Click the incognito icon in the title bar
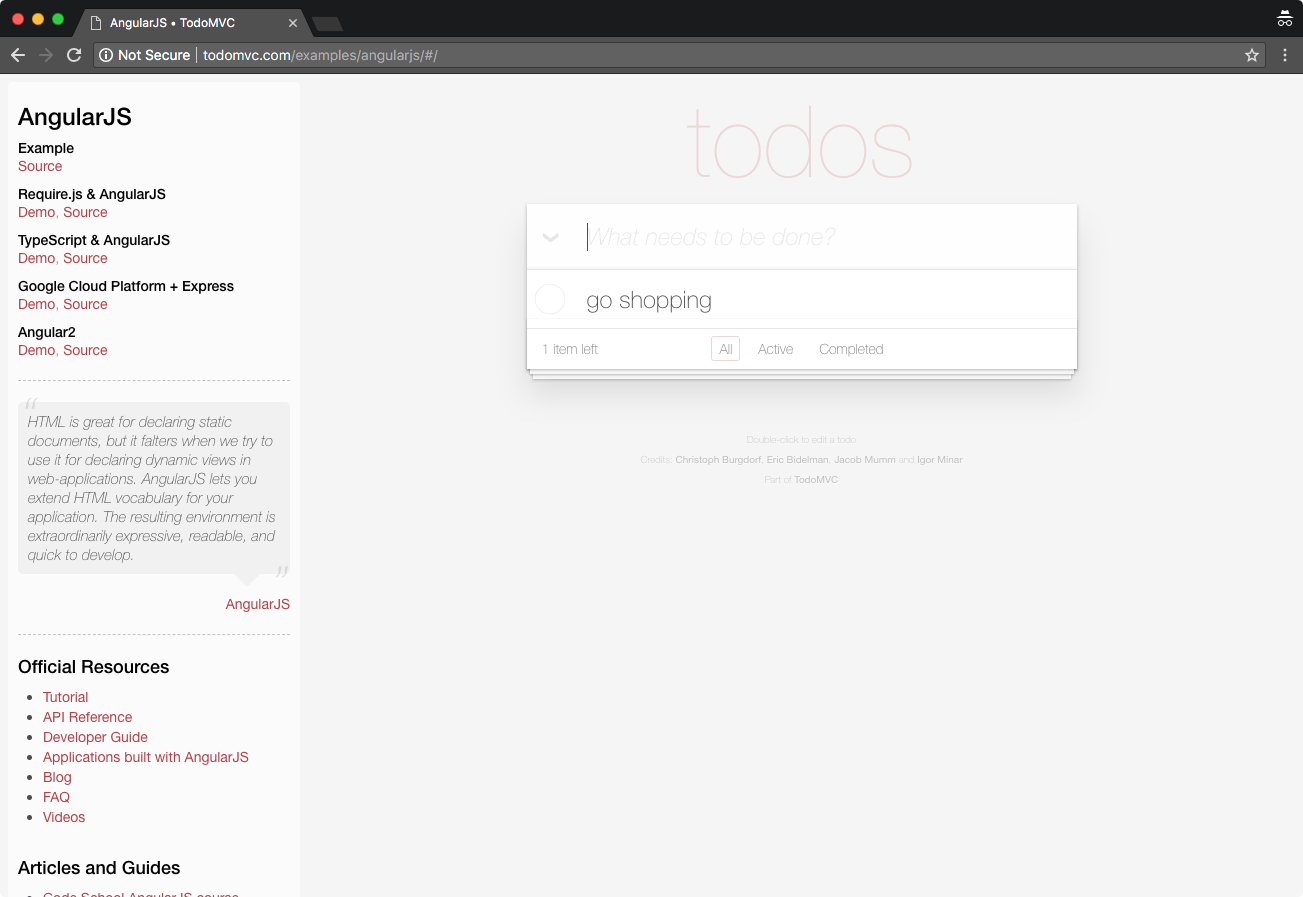Image resolution: width=1303 pixels, height=897 pixels. (1285, 18)
